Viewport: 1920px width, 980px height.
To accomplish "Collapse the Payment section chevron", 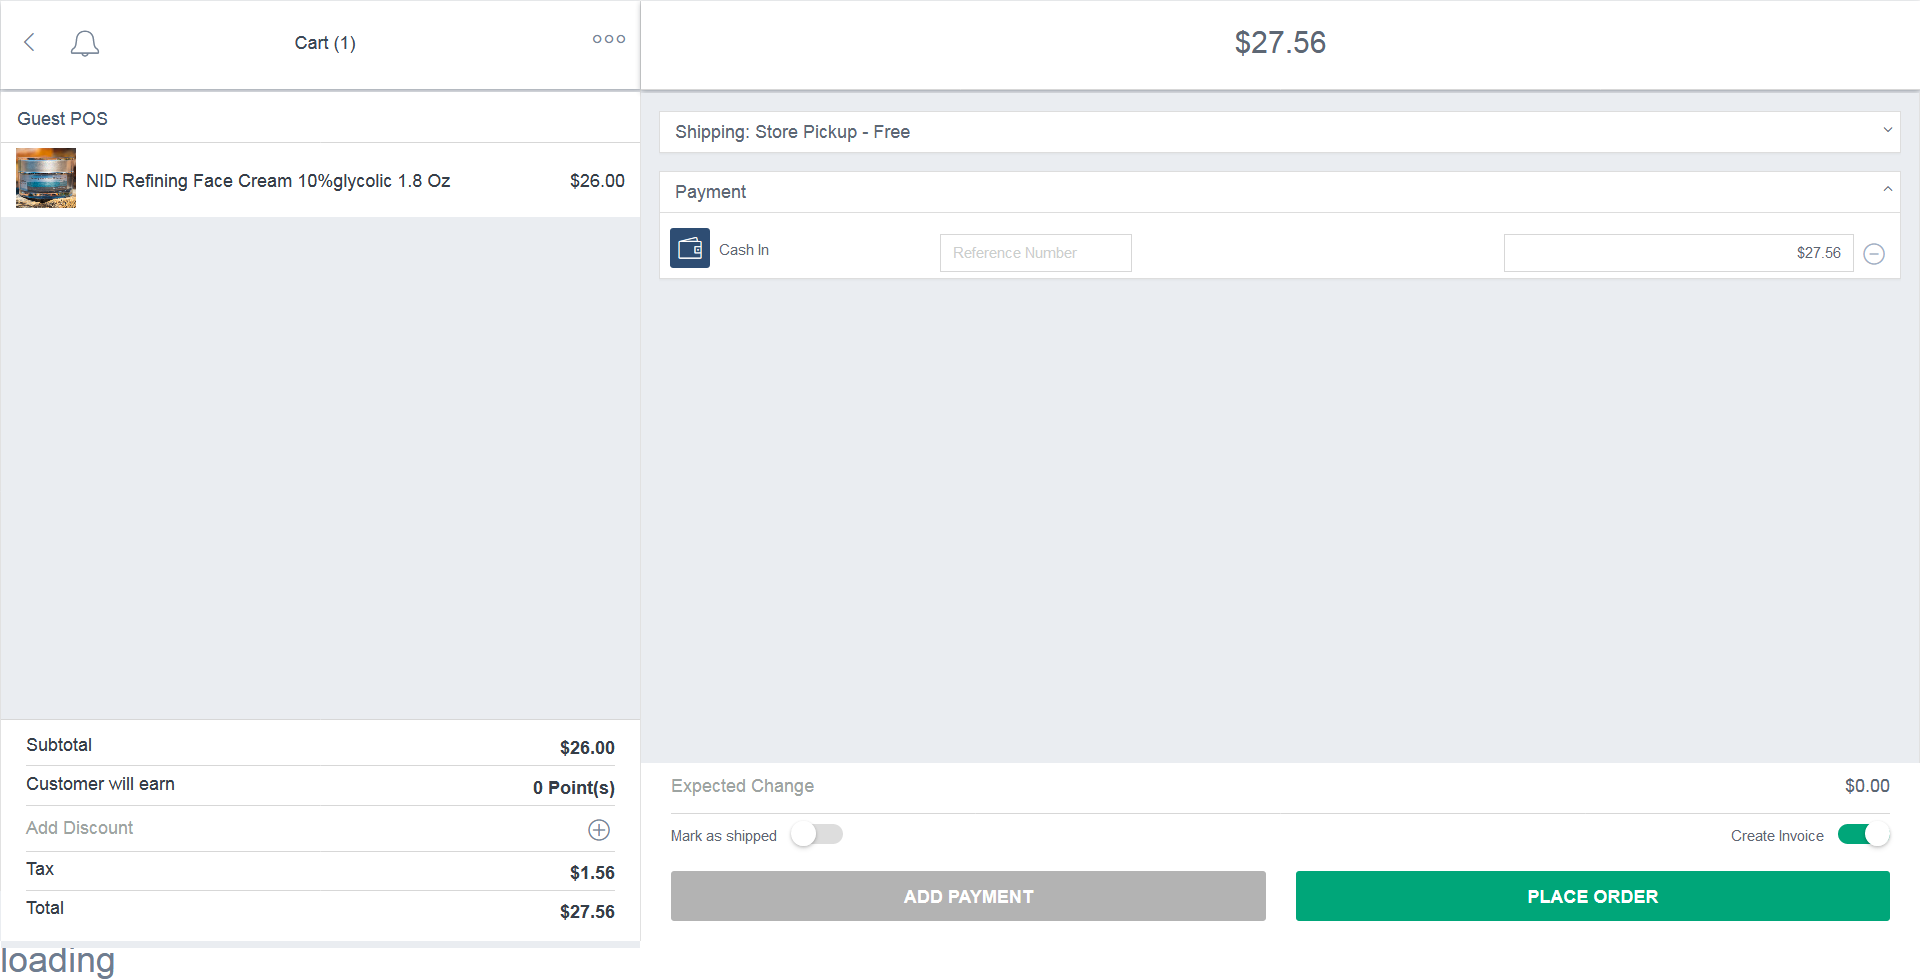I will tap(1887, 190).
